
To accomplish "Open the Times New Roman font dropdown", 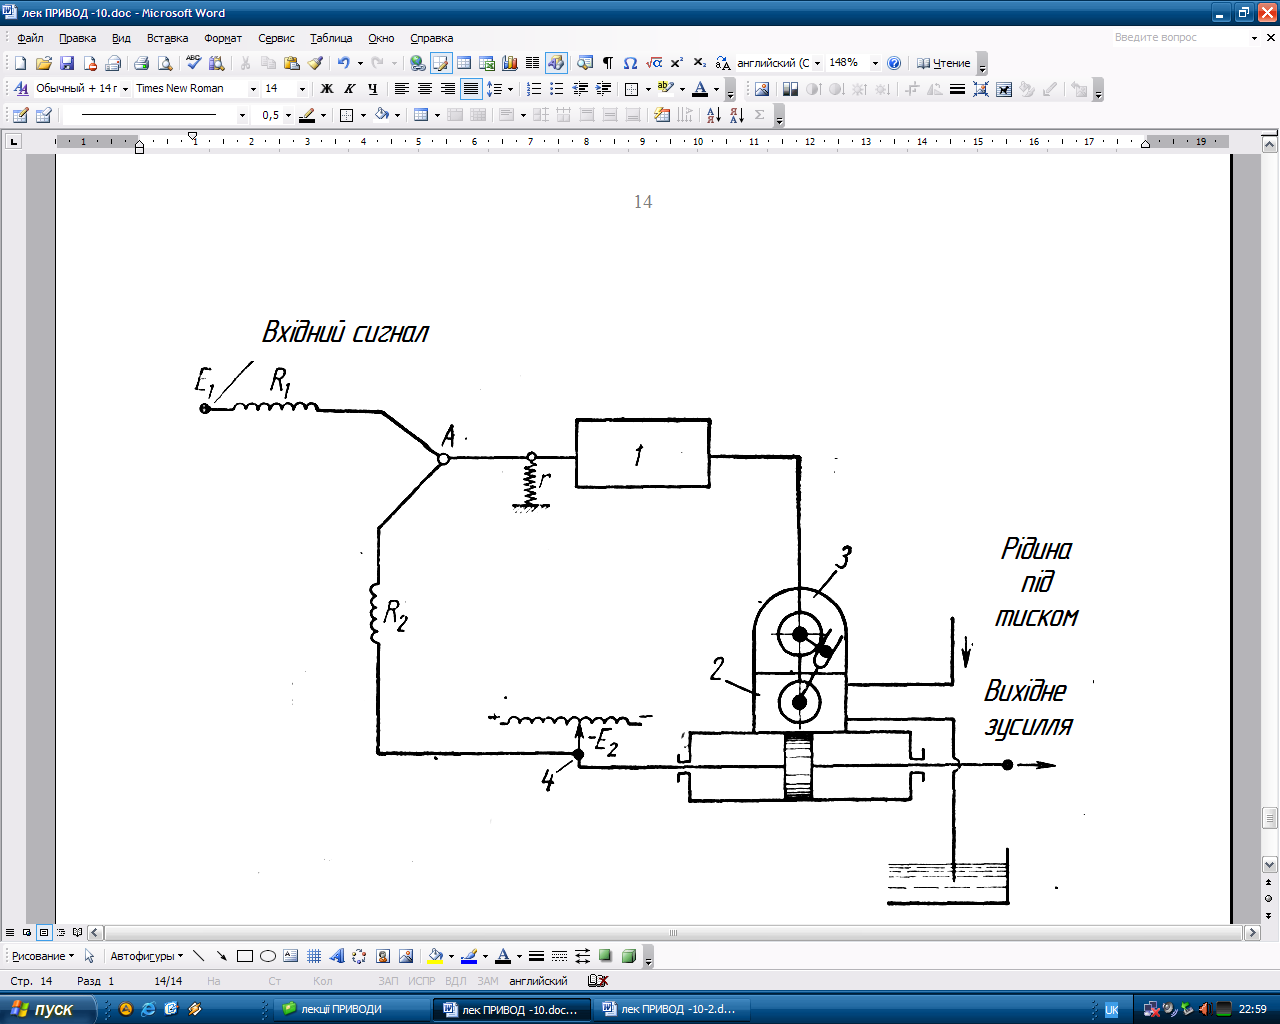I will coord(253,89).
